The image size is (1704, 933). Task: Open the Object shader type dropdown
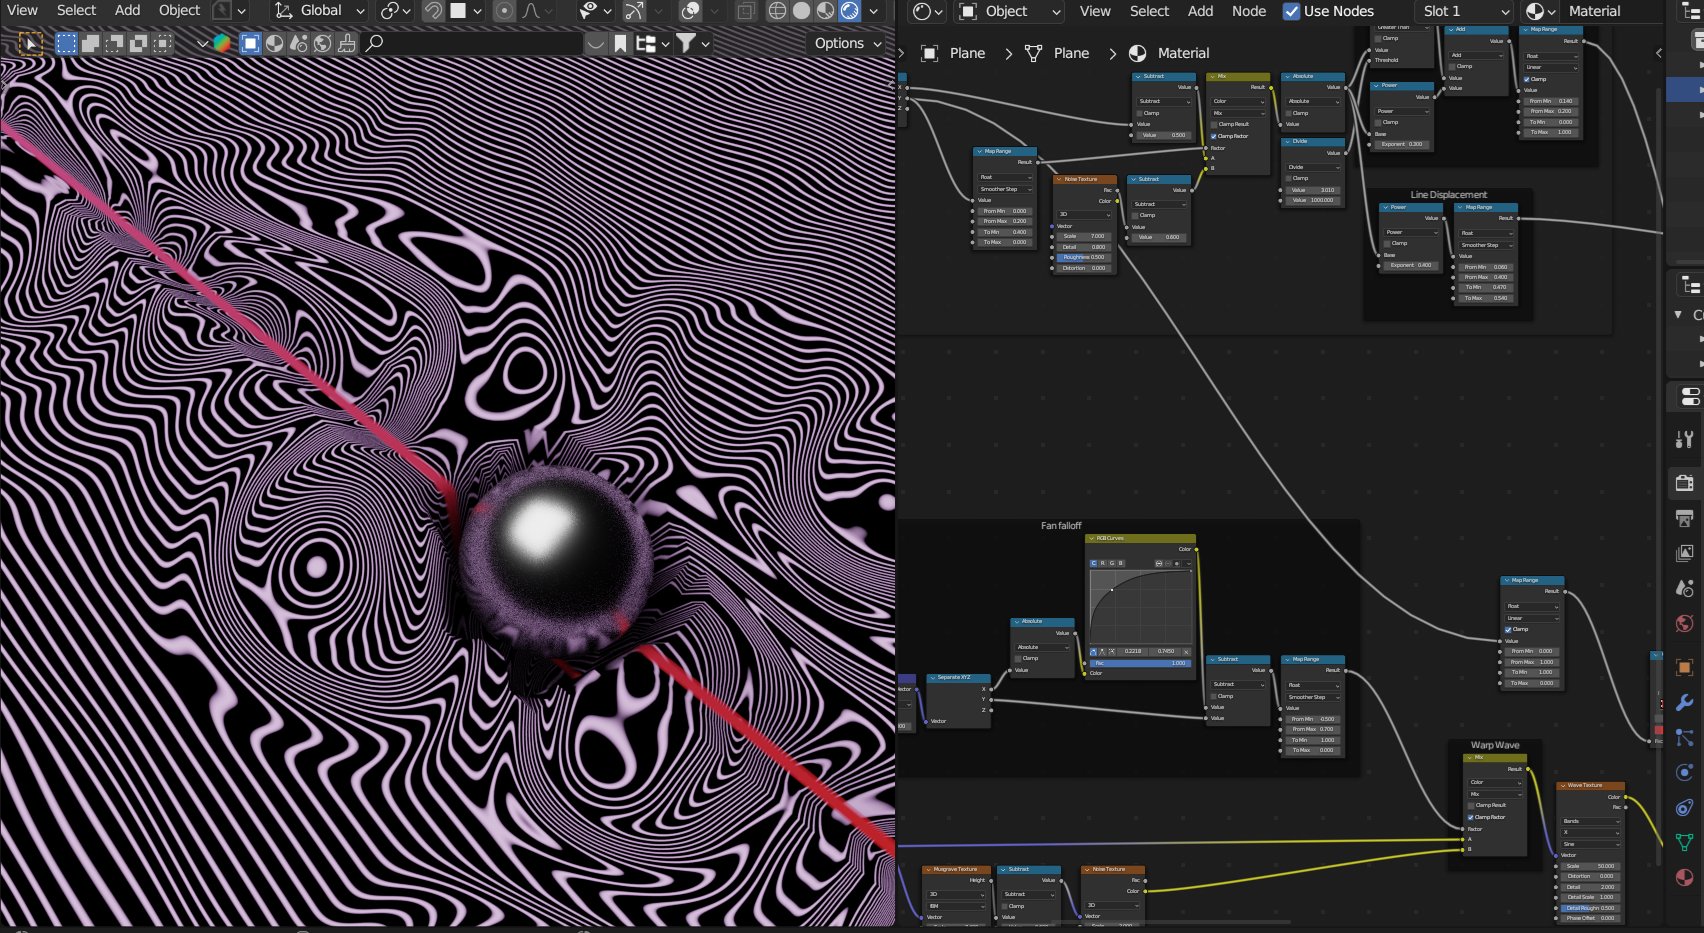click(x=1009, y=11)
